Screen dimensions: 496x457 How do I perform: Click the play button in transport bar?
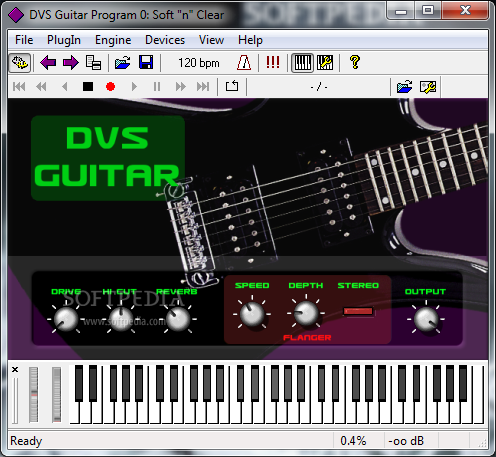[x=134, y=87]
